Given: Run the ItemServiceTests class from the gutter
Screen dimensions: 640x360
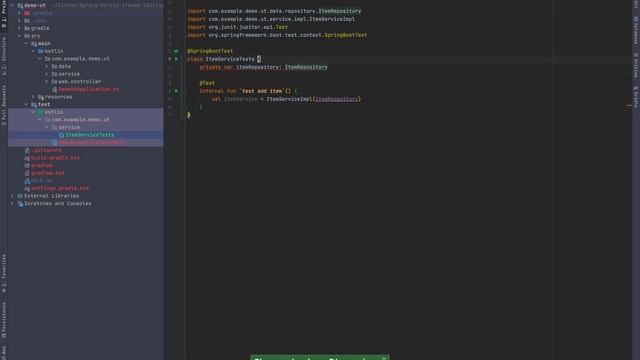Looking at the screenshot, I should pyautogui.click(x=176, y=59).
